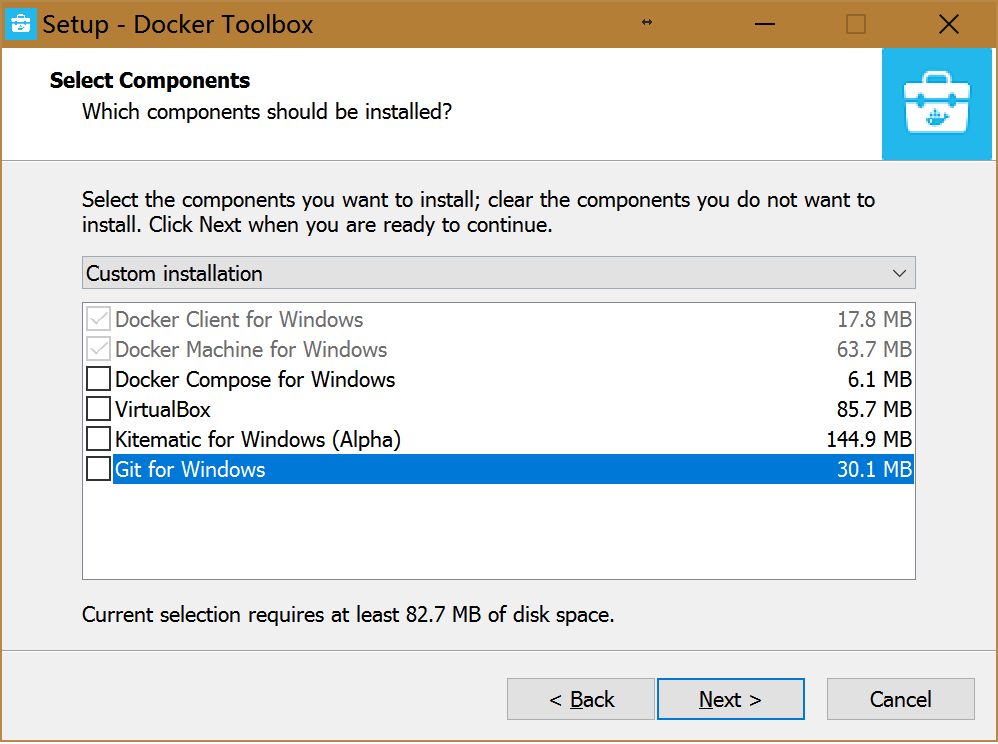
Task: Click the grayed Docker Machine for Windows checkbox
Action: tap(98, 350)
